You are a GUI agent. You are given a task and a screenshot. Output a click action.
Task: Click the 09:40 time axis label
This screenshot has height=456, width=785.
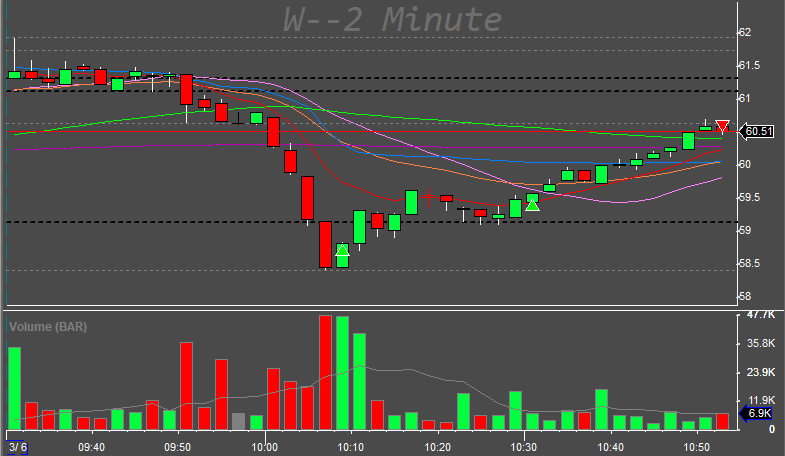click(92, 447)
